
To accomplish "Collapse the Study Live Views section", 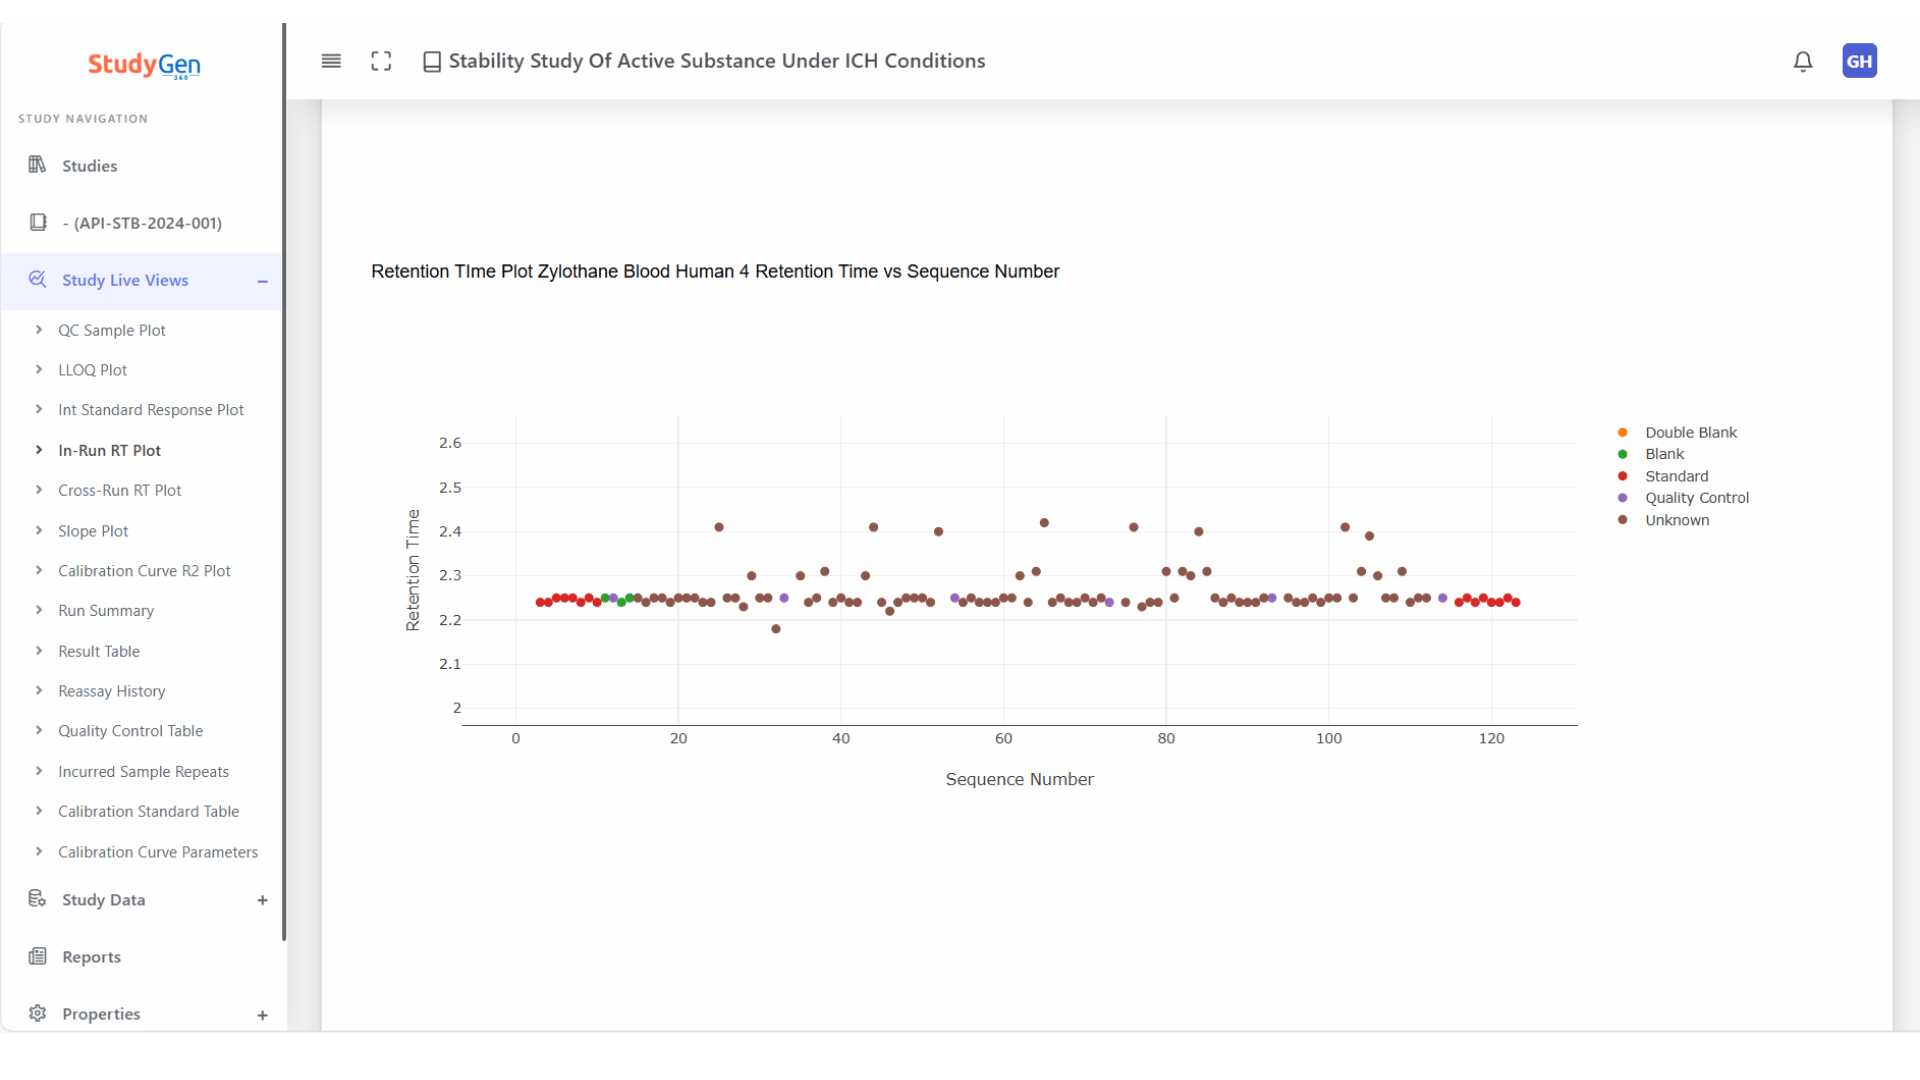I will click(262, 281).
